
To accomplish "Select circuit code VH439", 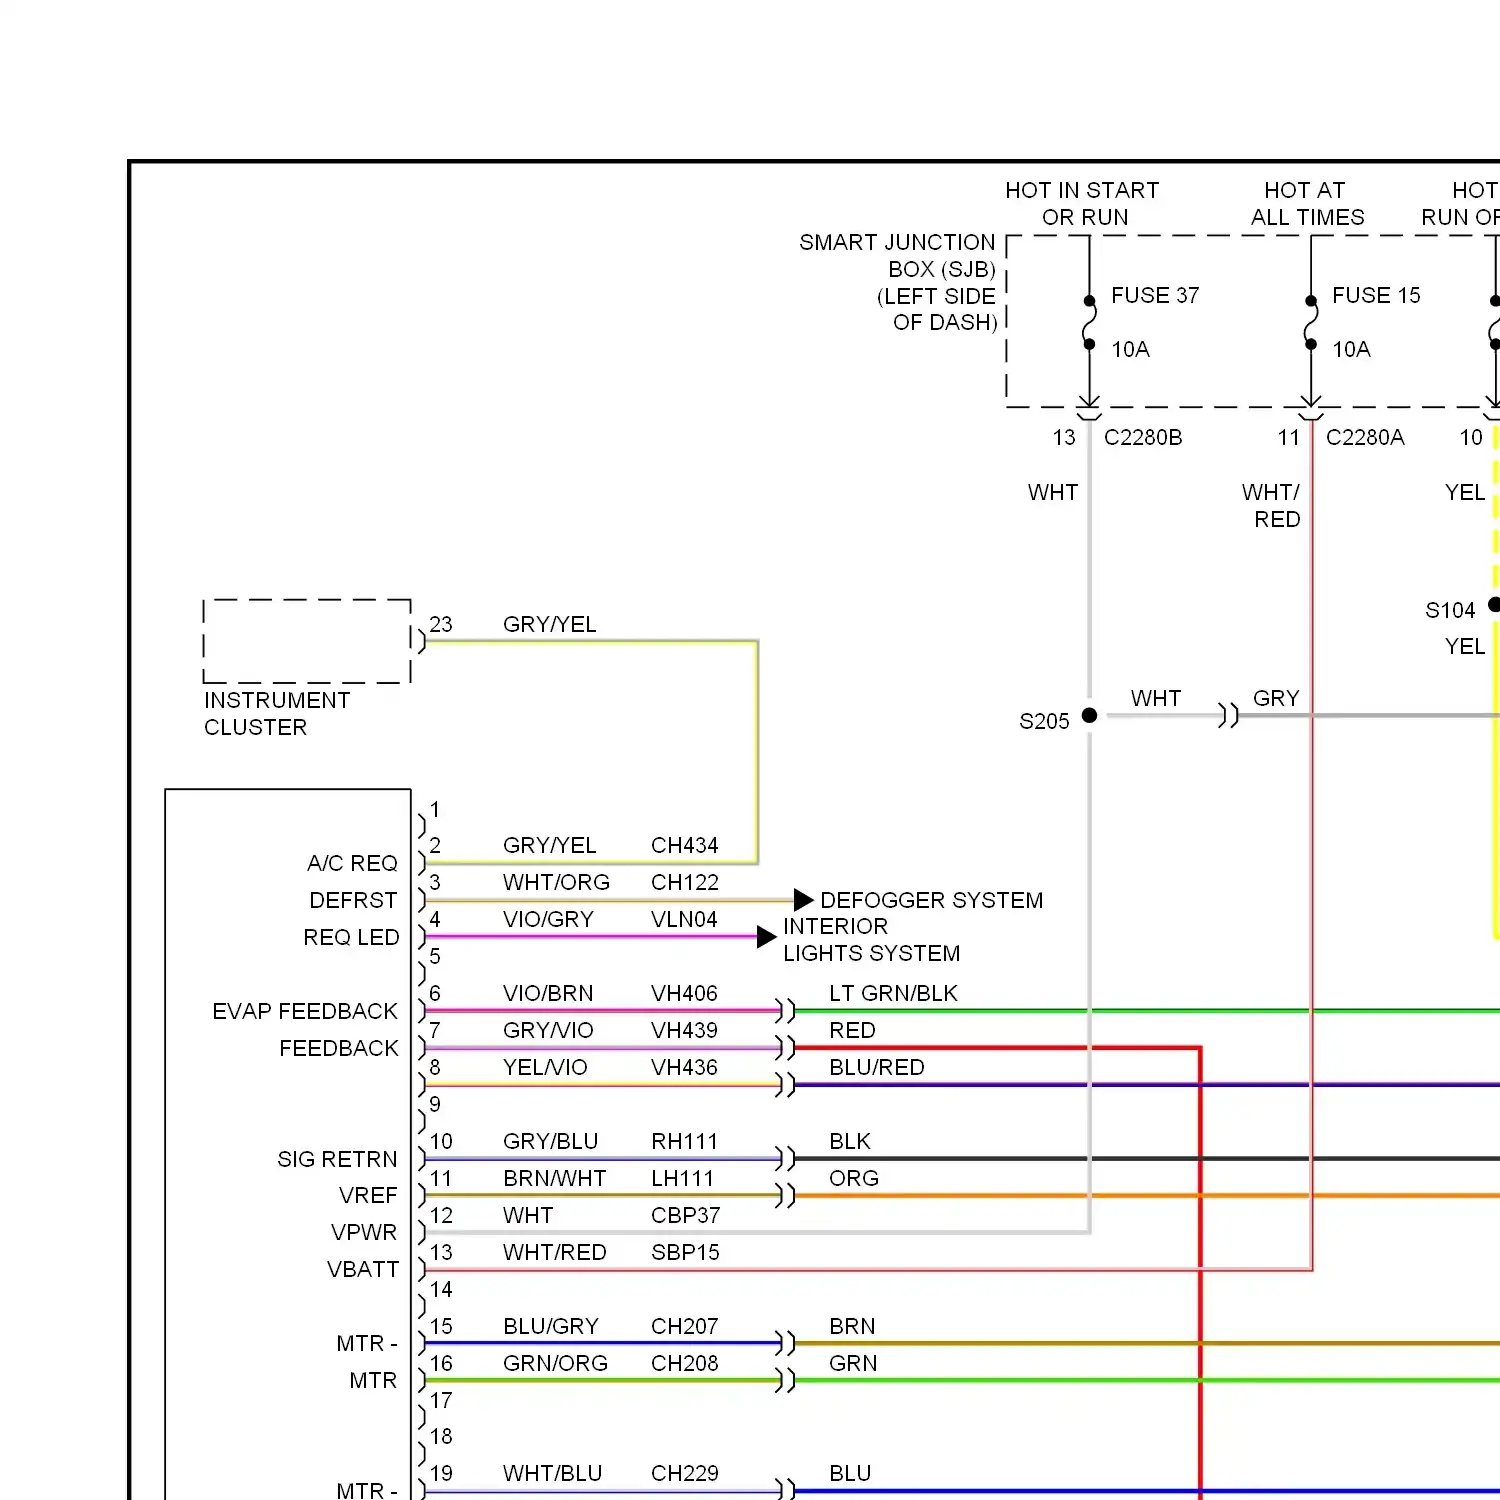I will [x=684, y=1030].
